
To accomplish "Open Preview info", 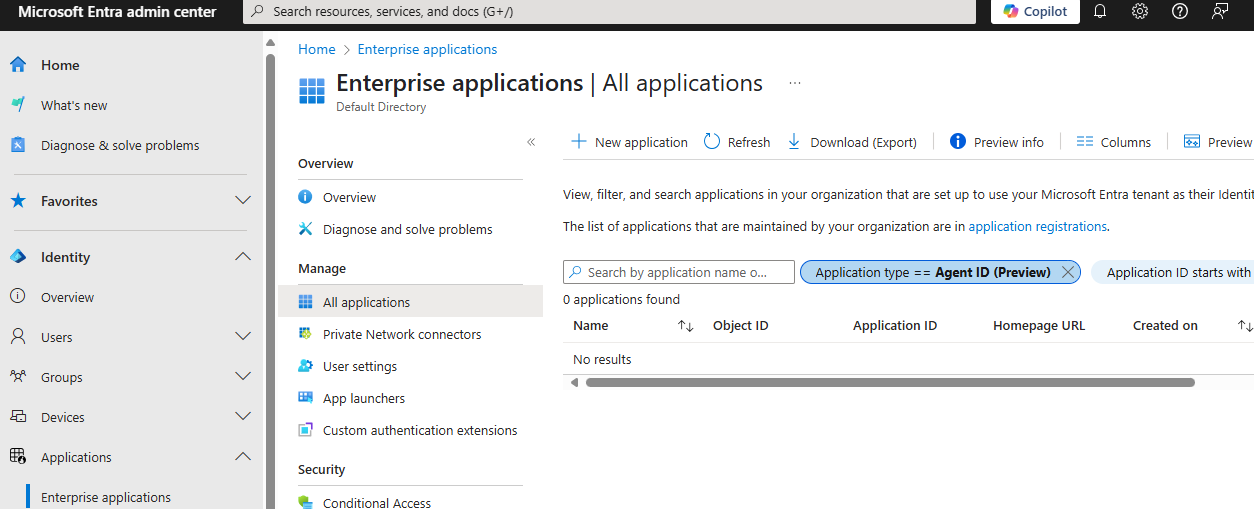I will point(996,142).
